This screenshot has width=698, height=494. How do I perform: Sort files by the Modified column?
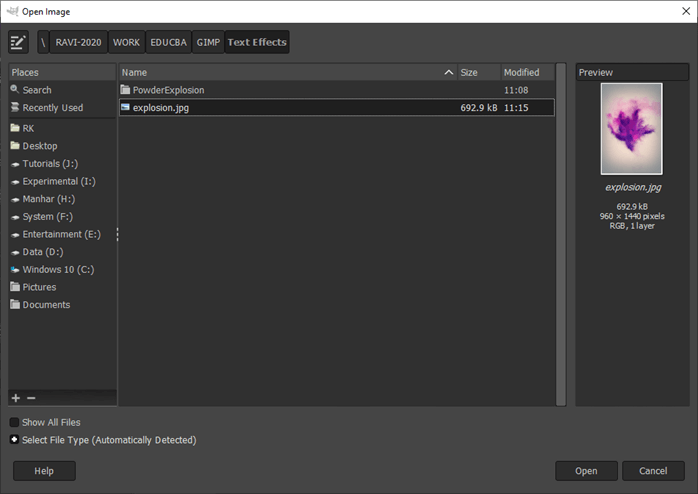click(x=528, y=72)
